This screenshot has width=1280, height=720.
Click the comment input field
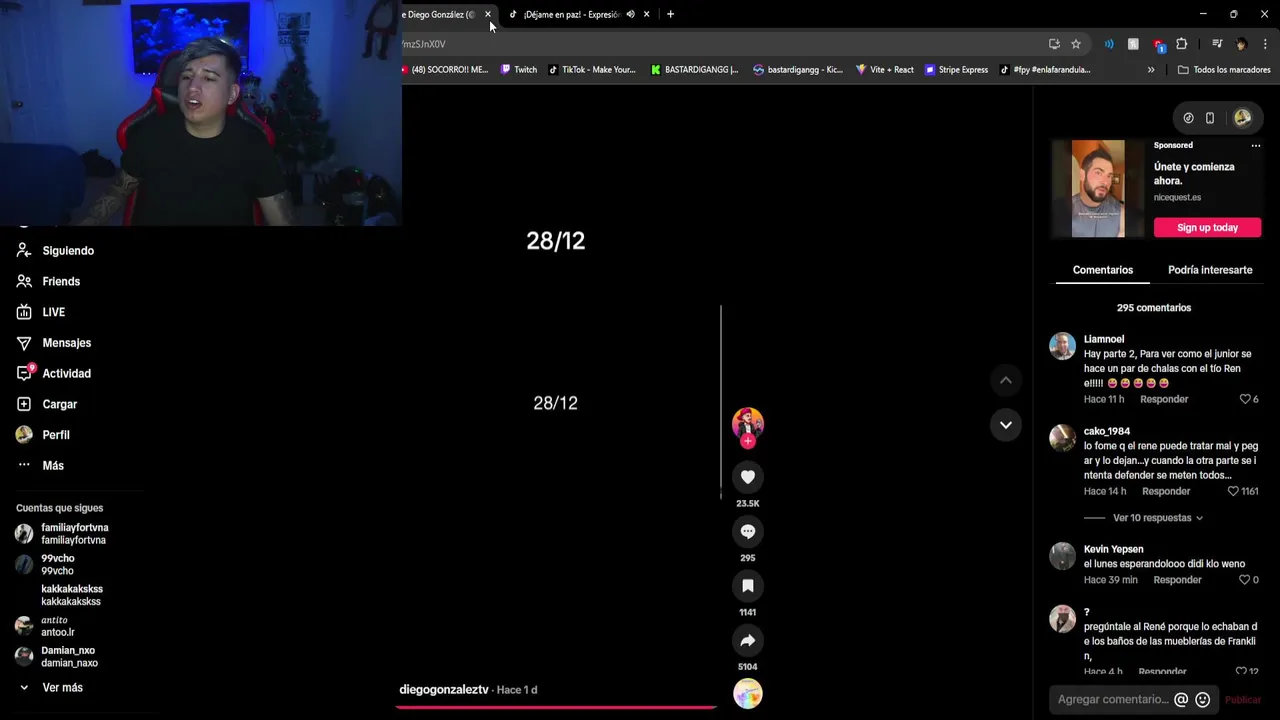[x=1113, y=700]
